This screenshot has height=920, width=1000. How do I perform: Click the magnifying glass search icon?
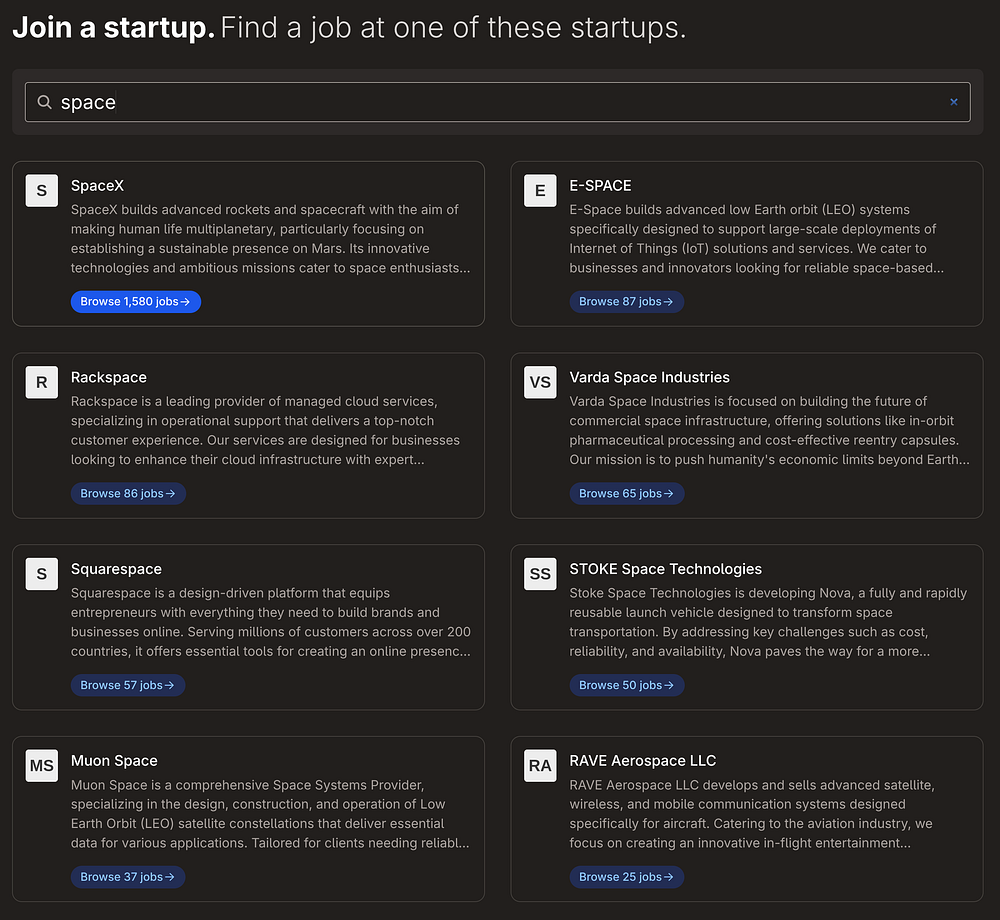point(44,102)
